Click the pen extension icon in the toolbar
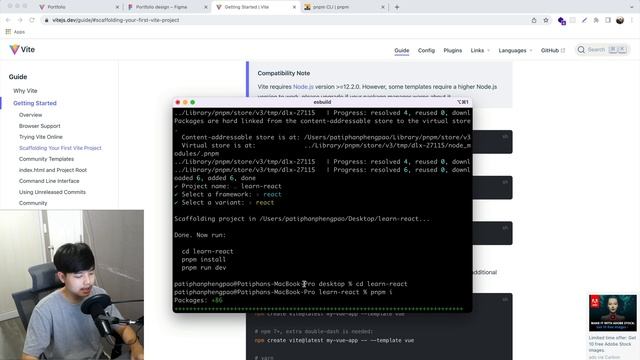 tap(584, 20)
